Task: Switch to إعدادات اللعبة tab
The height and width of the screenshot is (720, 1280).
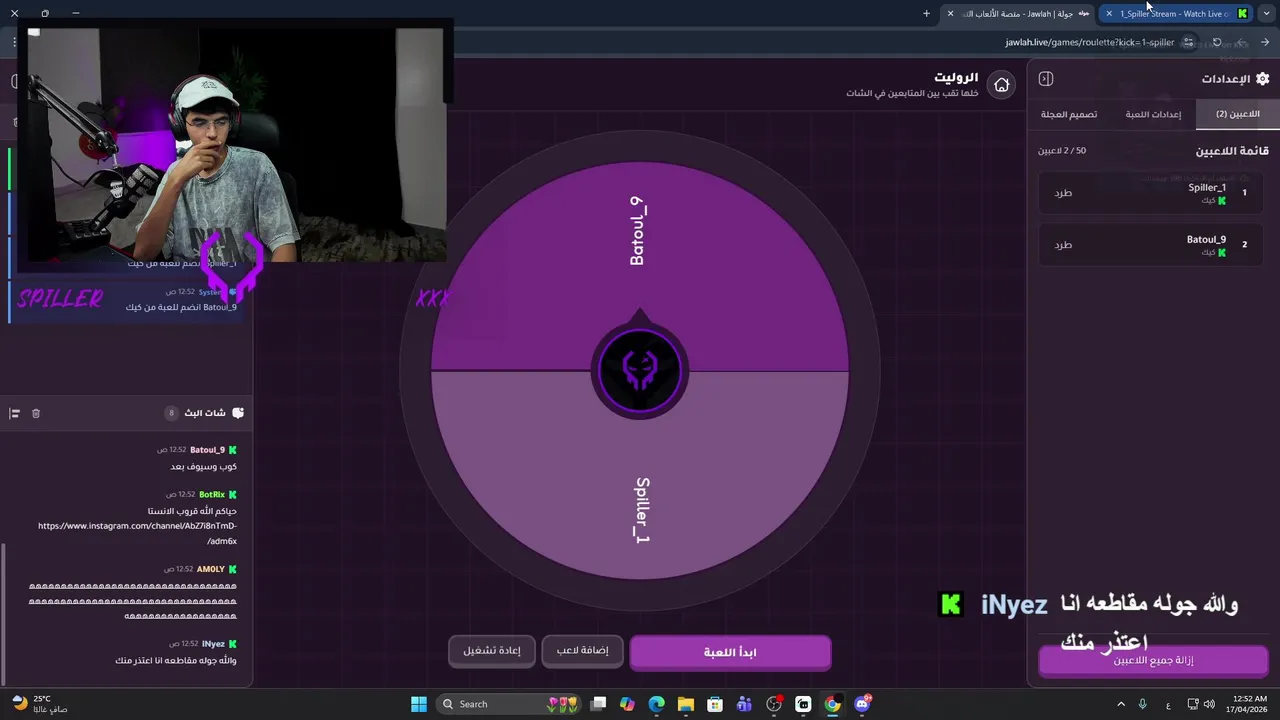Action: click(x=1153, y=114)
